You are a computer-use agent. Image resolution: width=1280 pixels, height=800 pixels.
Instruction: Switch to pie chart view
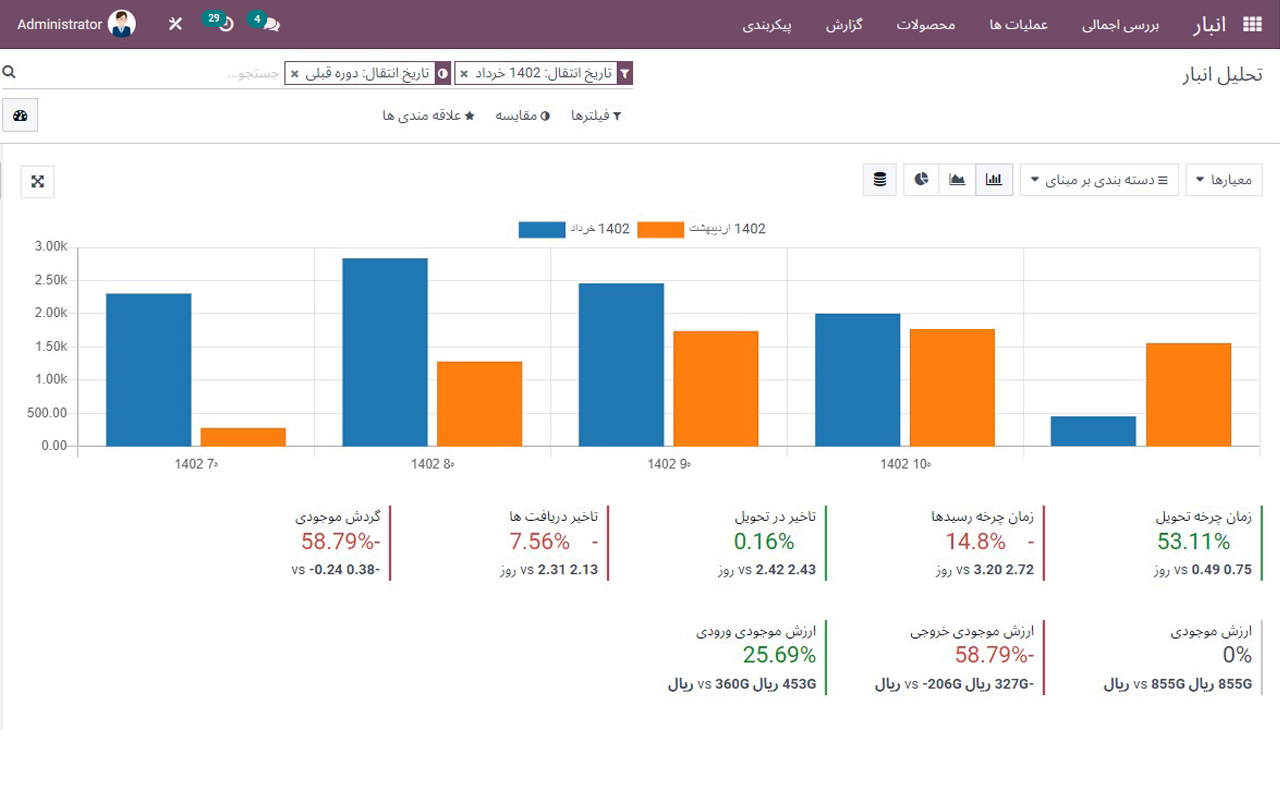pos(920,180)
